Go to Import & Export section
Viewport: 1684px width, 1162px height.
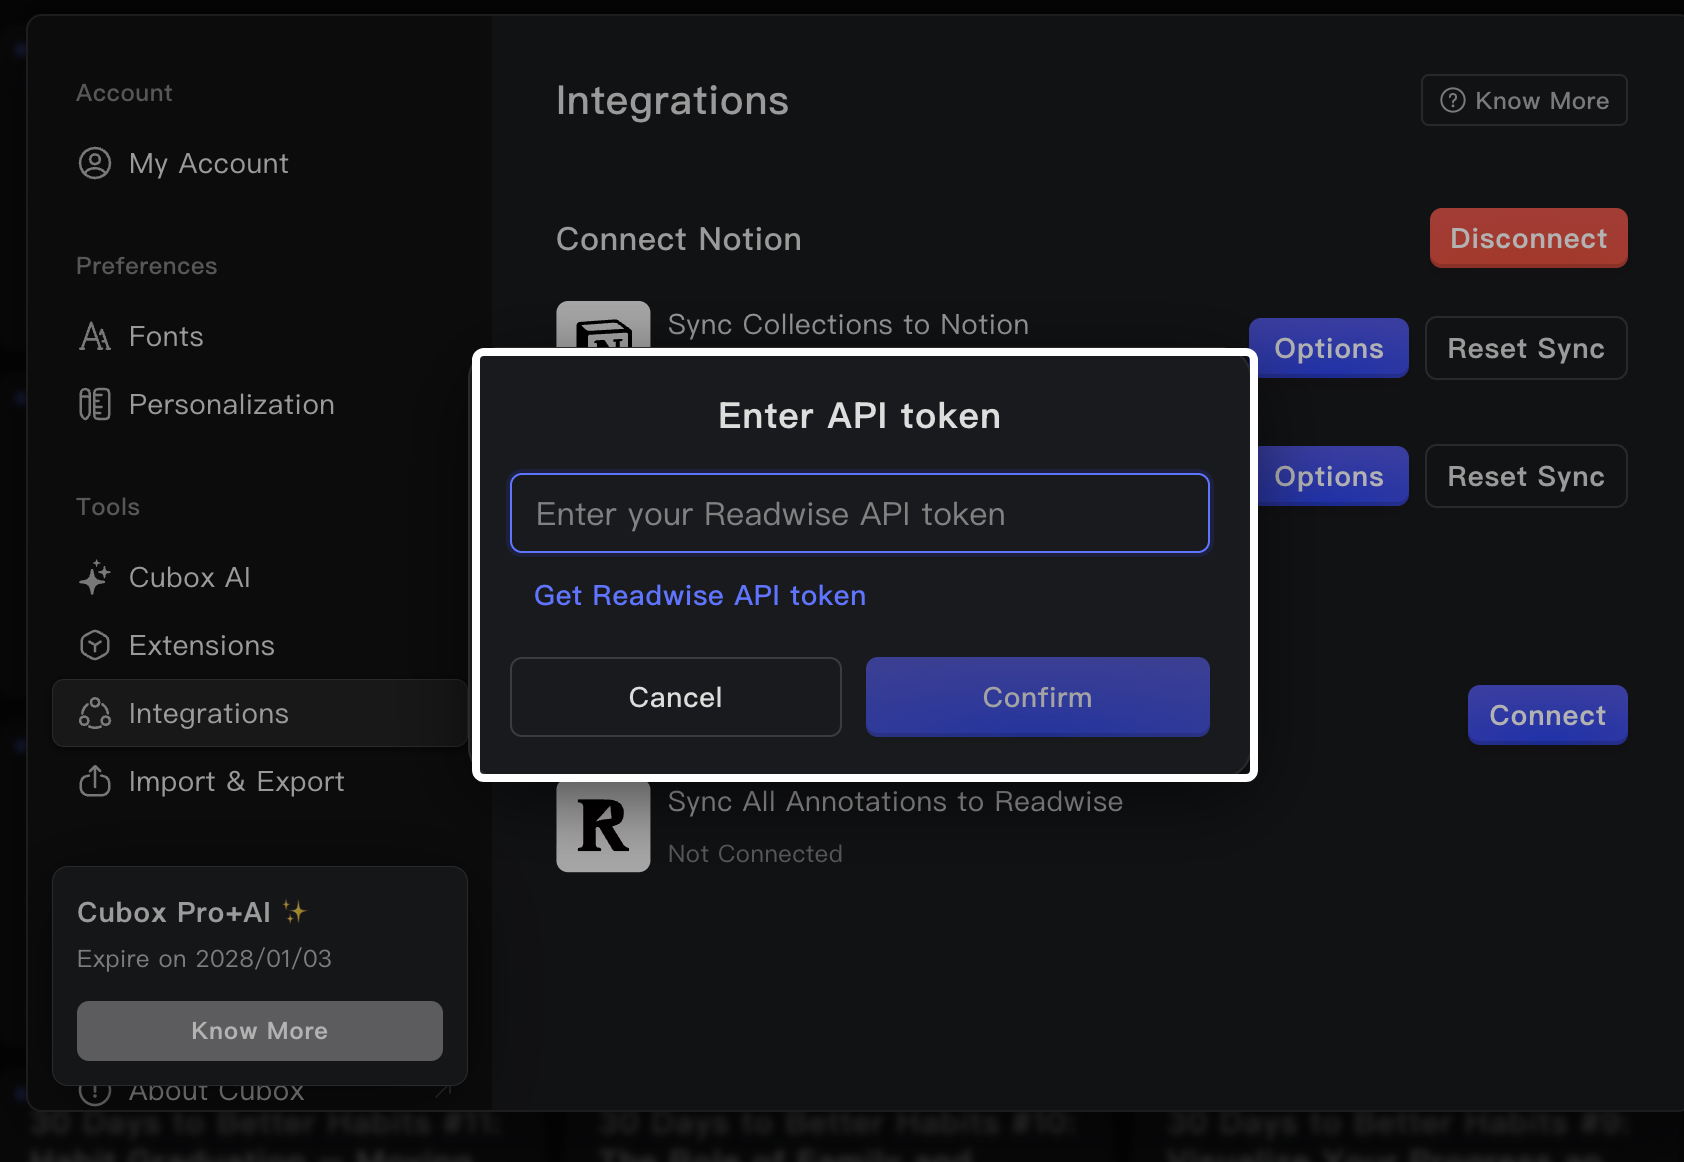tap(236, 781)
